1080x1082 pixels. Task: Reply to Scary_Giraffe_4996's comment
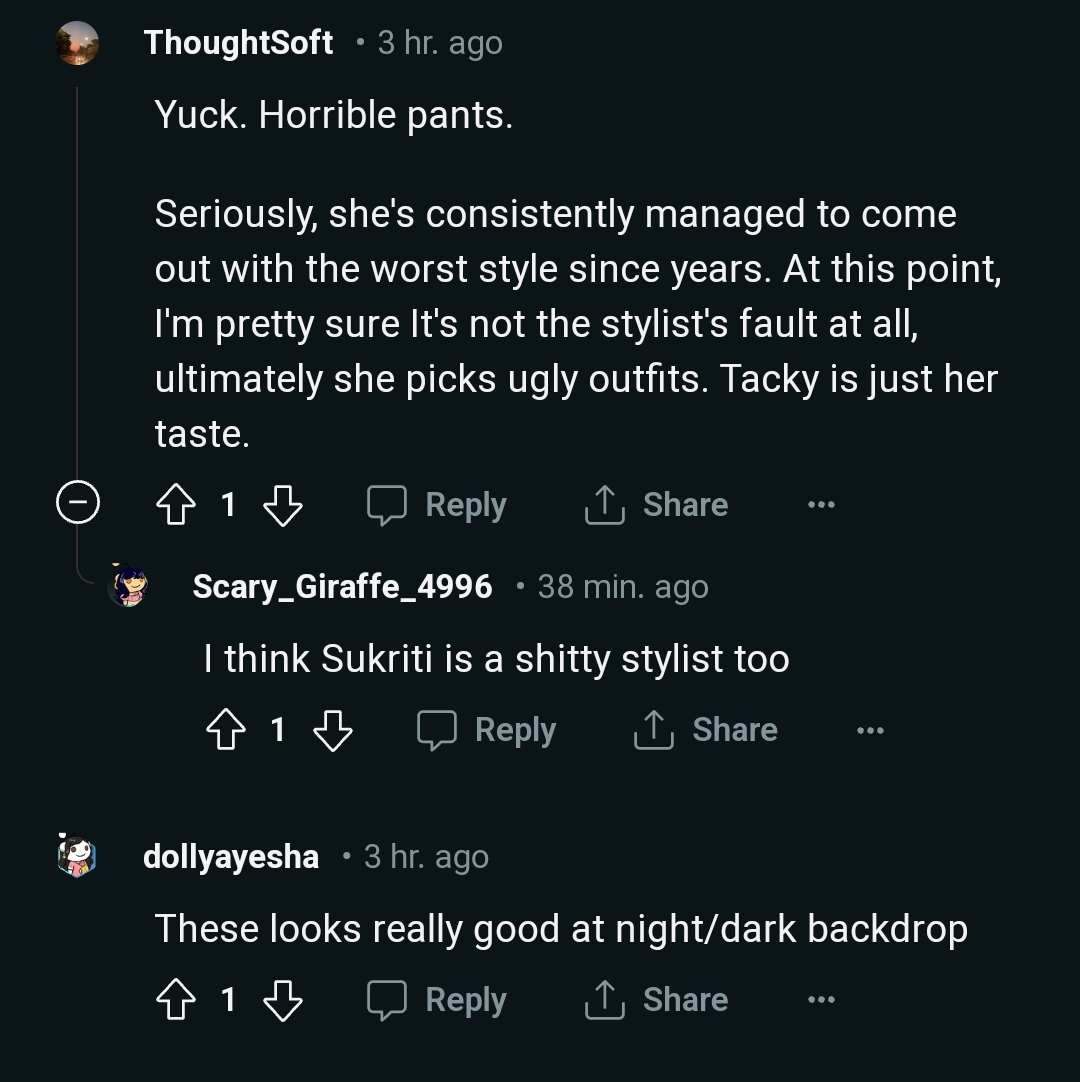(x=487, y=730)
